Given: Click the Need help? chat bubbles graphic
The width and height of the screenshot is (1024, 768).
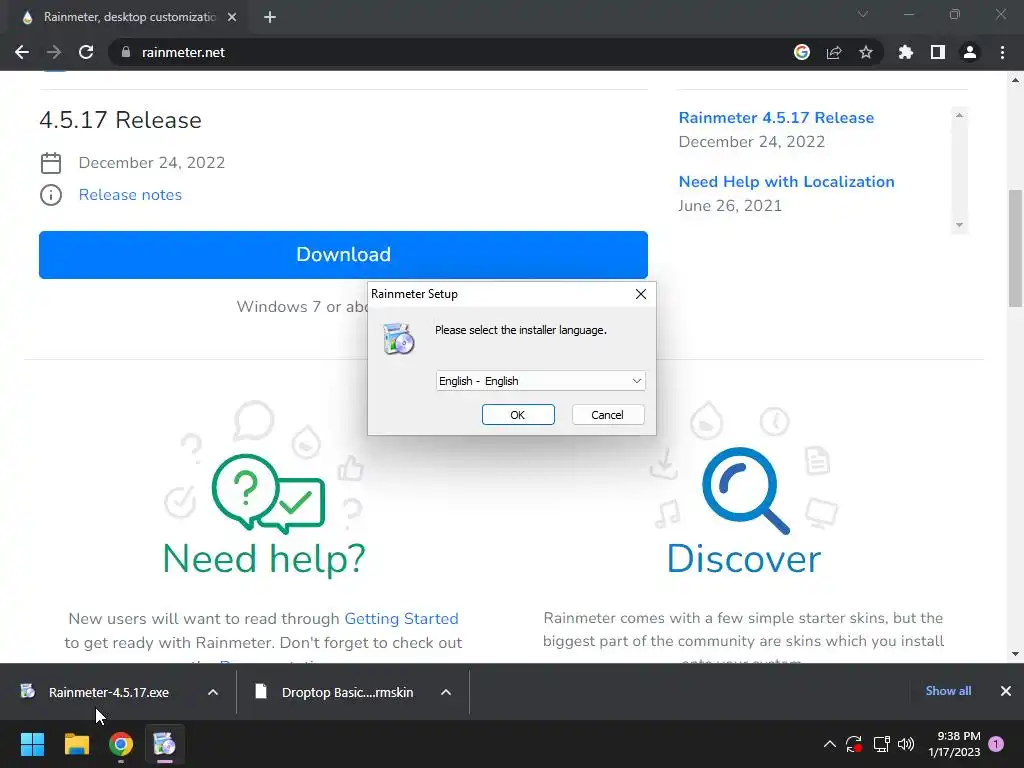Looking at the screenshot, I should (268, 493).
